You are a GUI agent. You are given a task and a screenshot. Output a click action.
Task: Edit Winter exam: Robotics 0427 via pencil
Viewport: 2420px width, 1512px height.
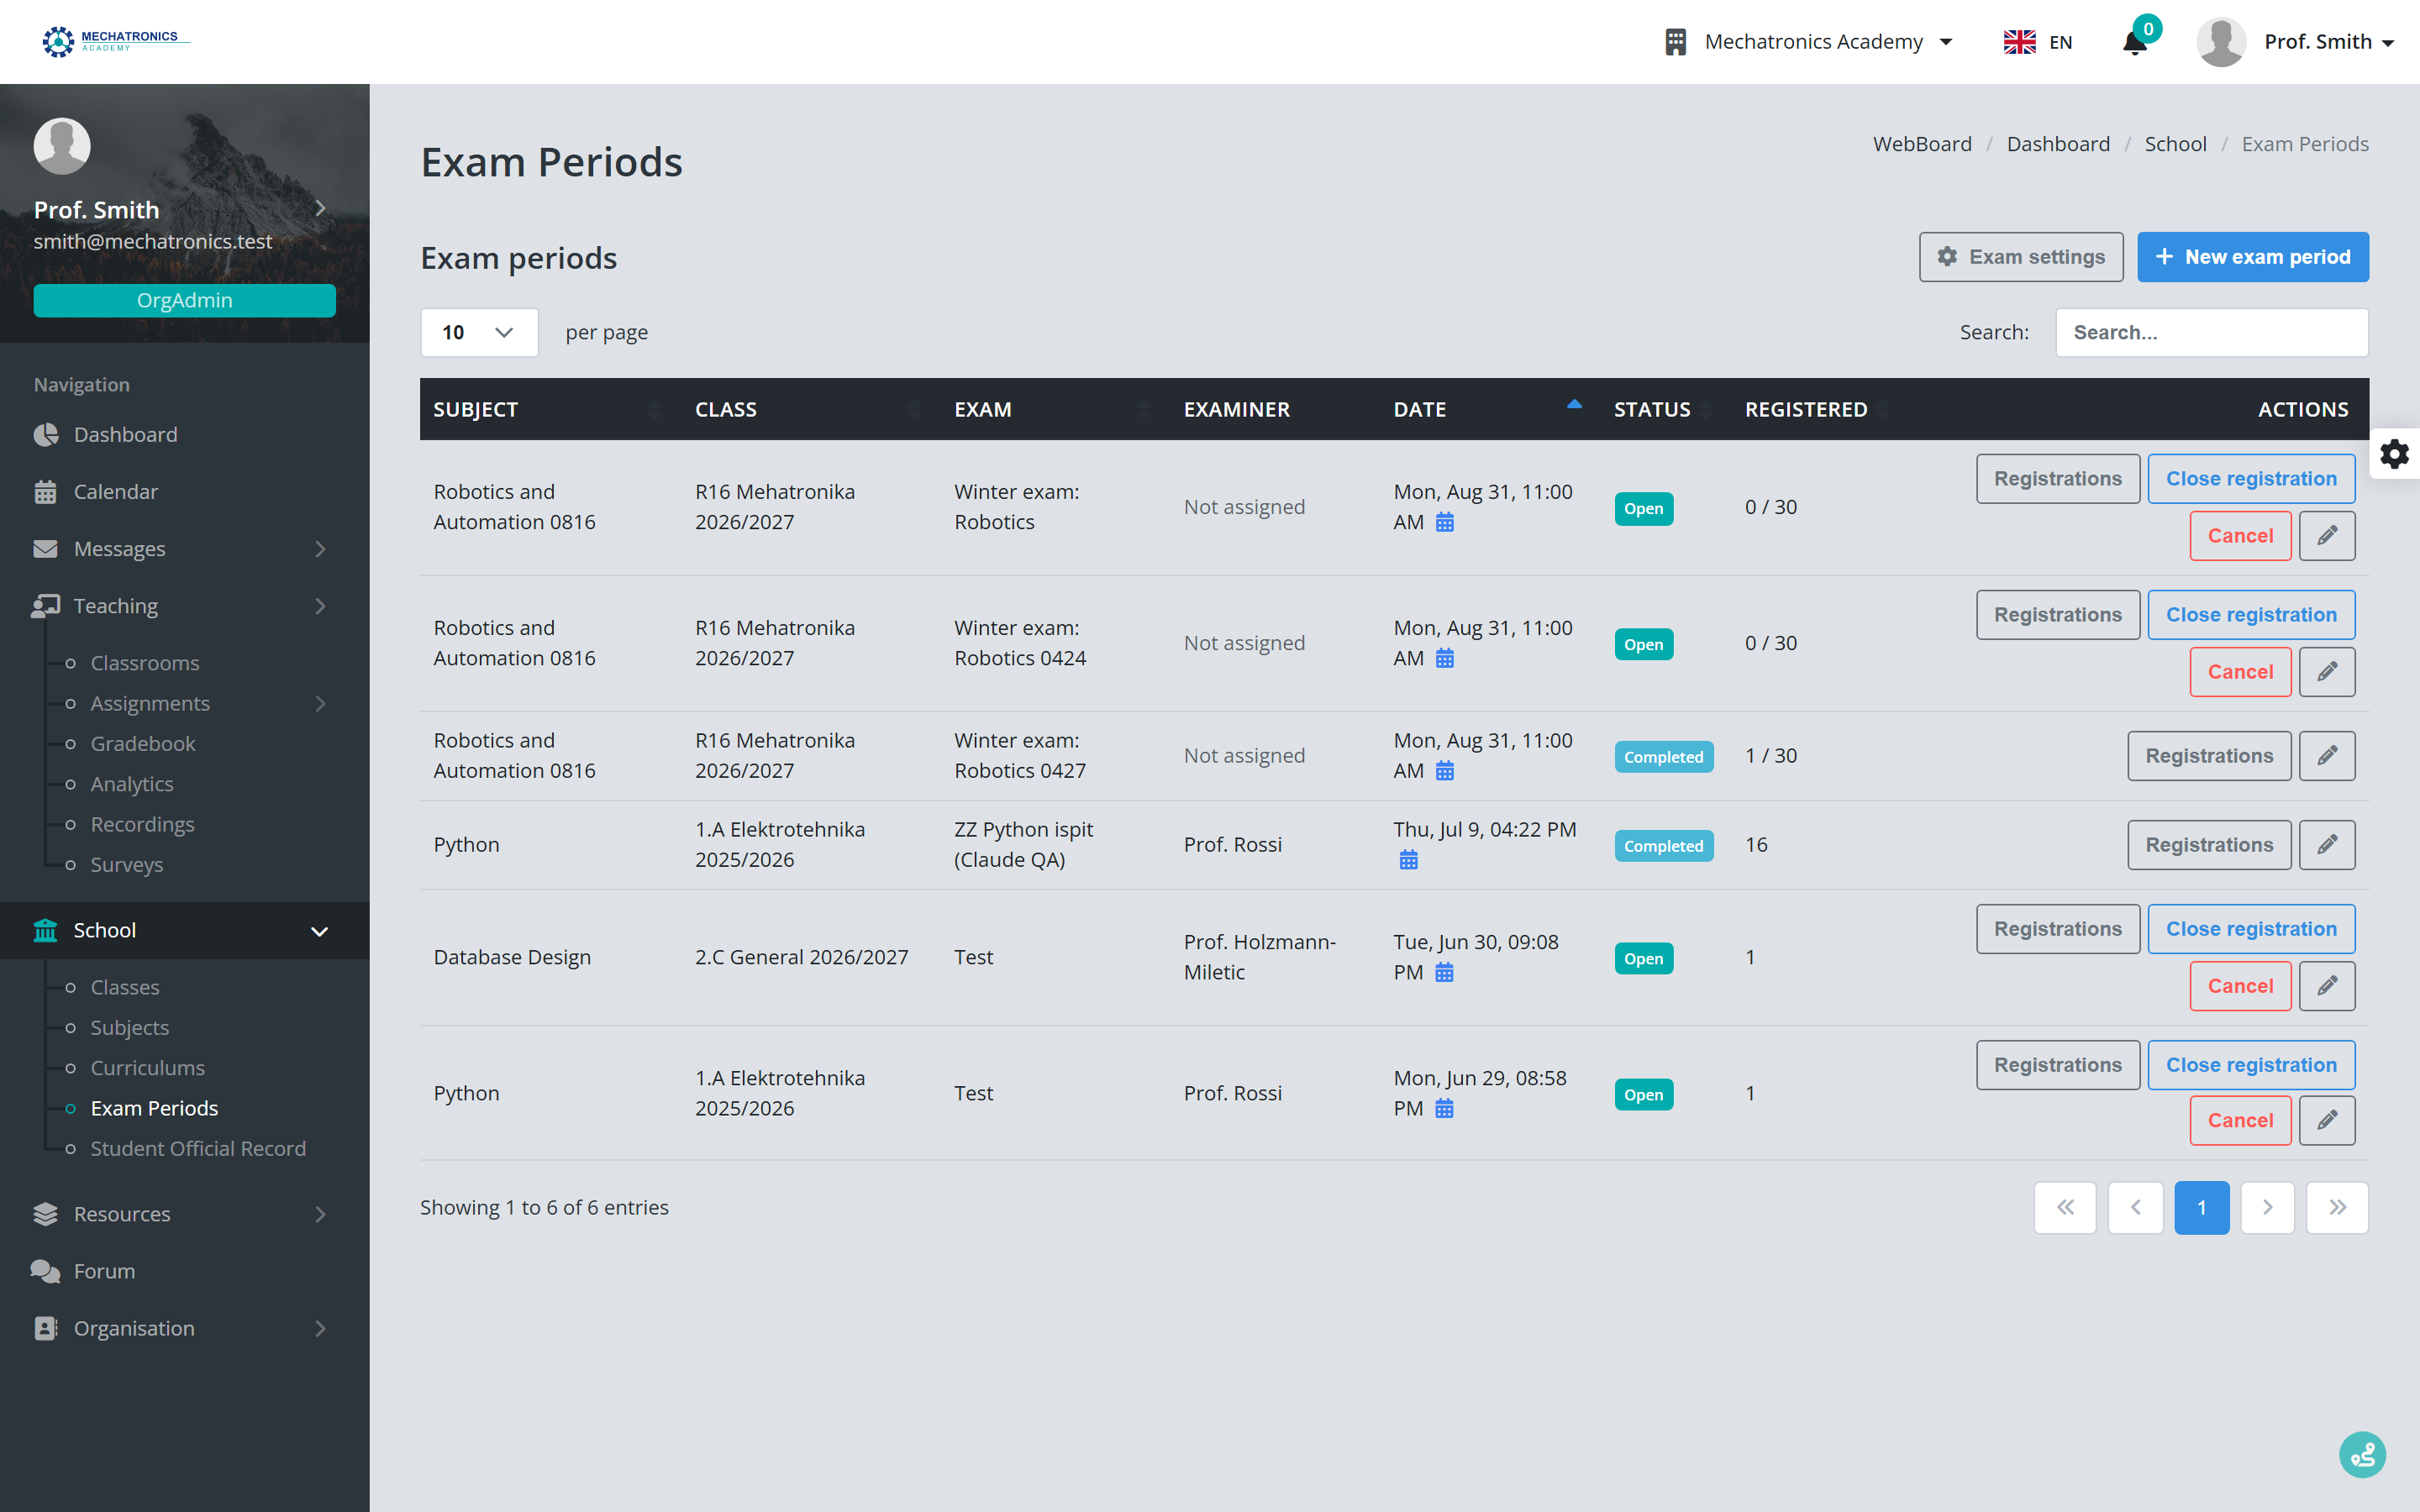(2326, 756)
